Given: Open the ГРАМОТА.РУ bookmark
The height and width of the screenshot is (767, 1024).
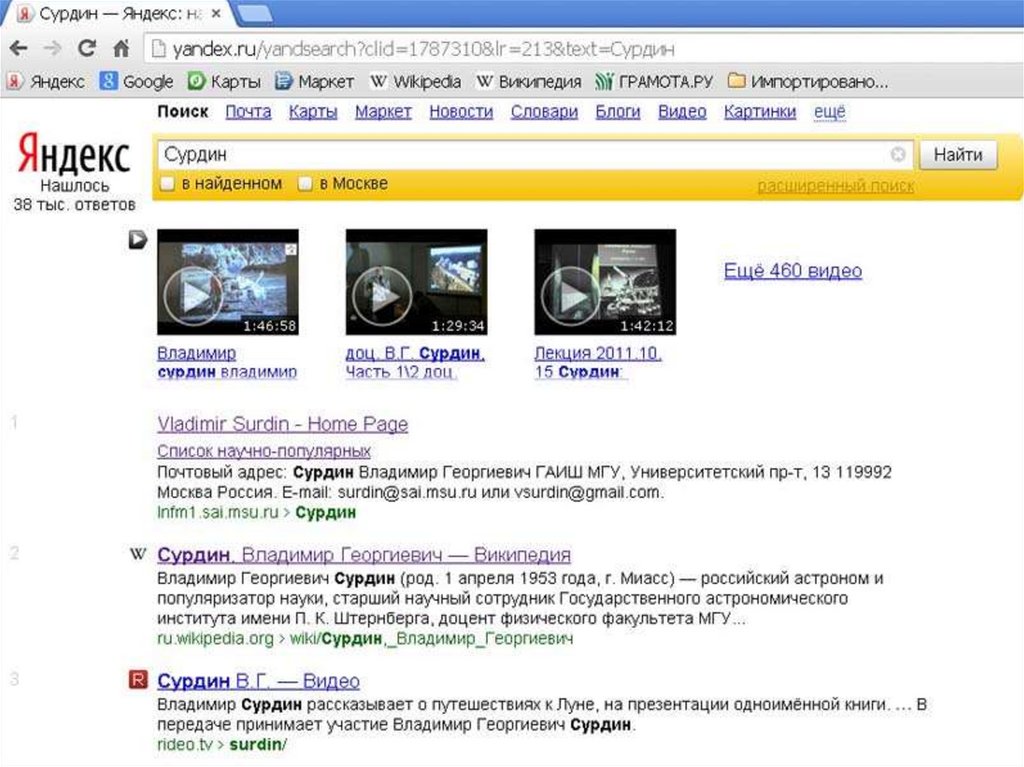Looking at the screenshot, I should point(654,82).
